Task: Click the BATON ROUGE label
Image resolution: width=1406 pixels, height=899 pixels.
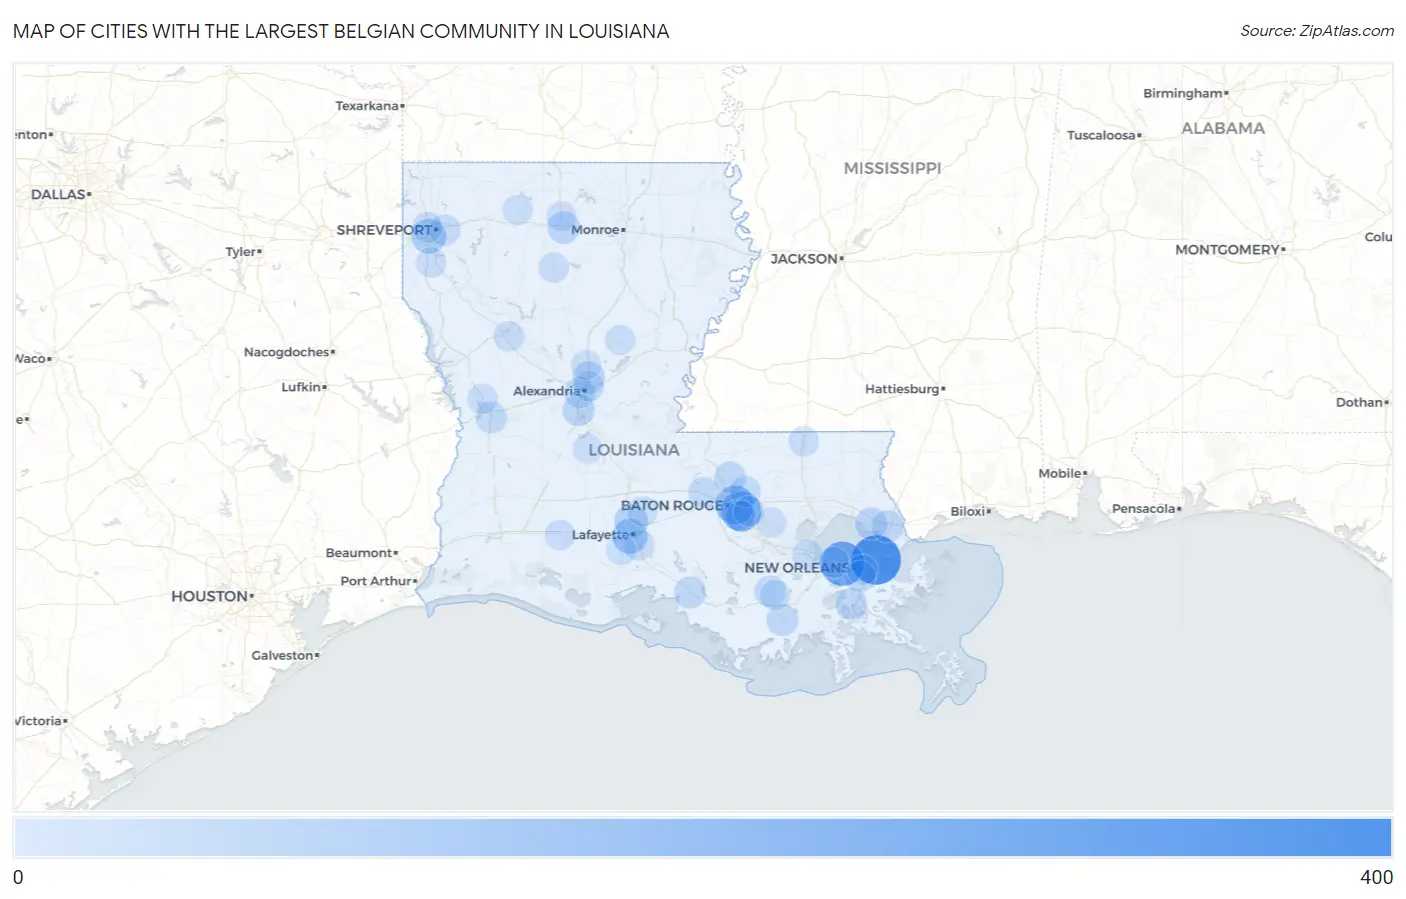Action: [x=670, y=506]
